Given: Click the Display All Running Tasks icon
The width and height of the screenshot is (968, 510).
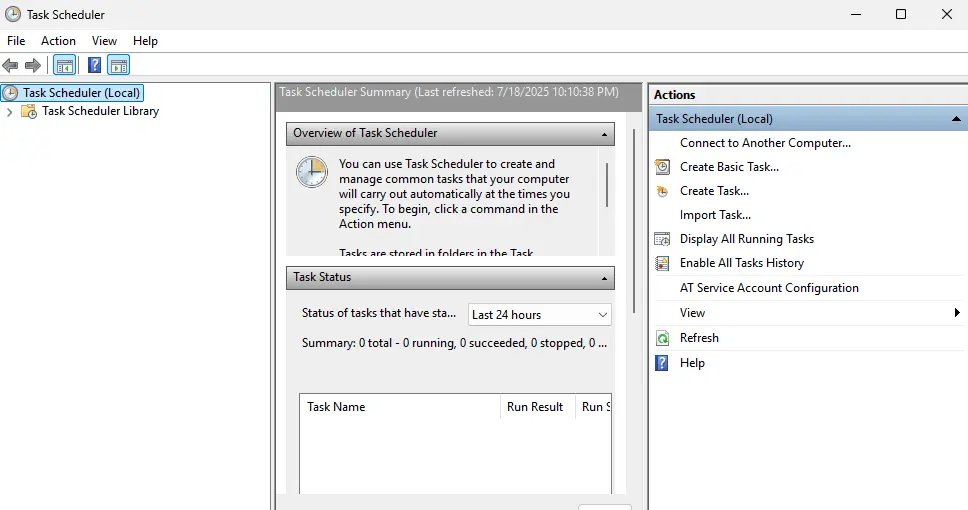Looking at the screenshot, I should [x=662, y=239].
